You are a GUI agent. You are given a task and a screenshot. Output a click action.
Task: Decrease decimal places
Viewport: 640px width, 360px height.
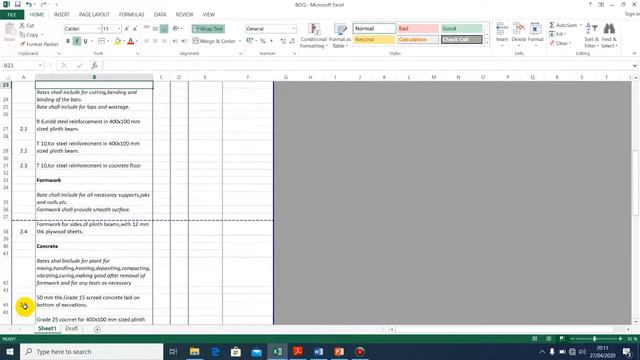[292, 41]
